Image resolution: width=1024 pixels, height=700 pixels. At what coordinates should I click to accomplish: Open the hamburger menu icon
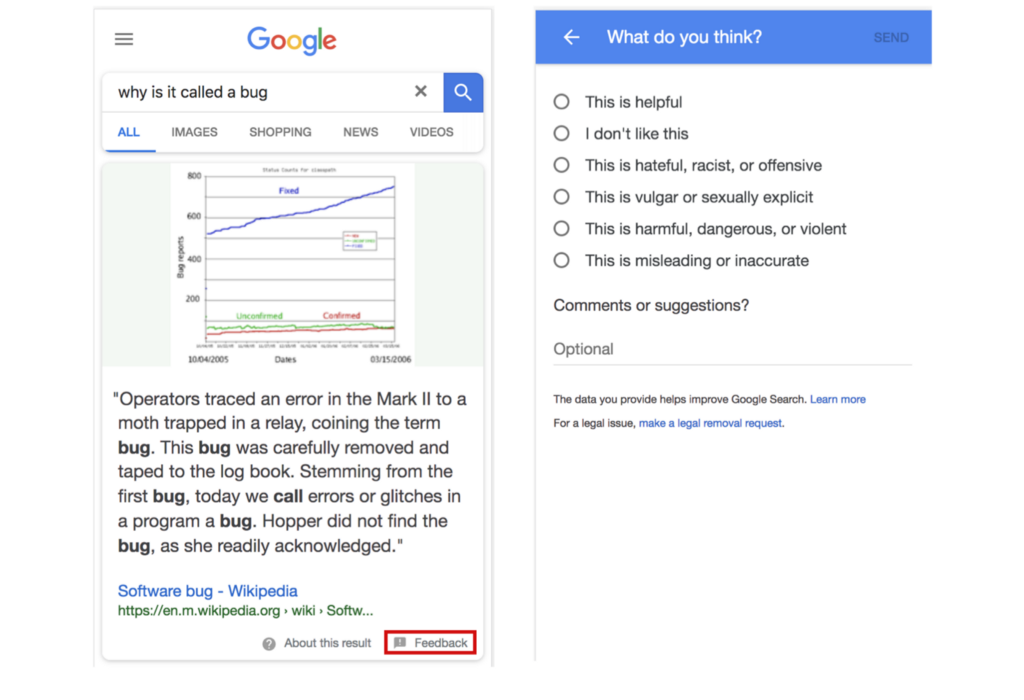(124, 39)
